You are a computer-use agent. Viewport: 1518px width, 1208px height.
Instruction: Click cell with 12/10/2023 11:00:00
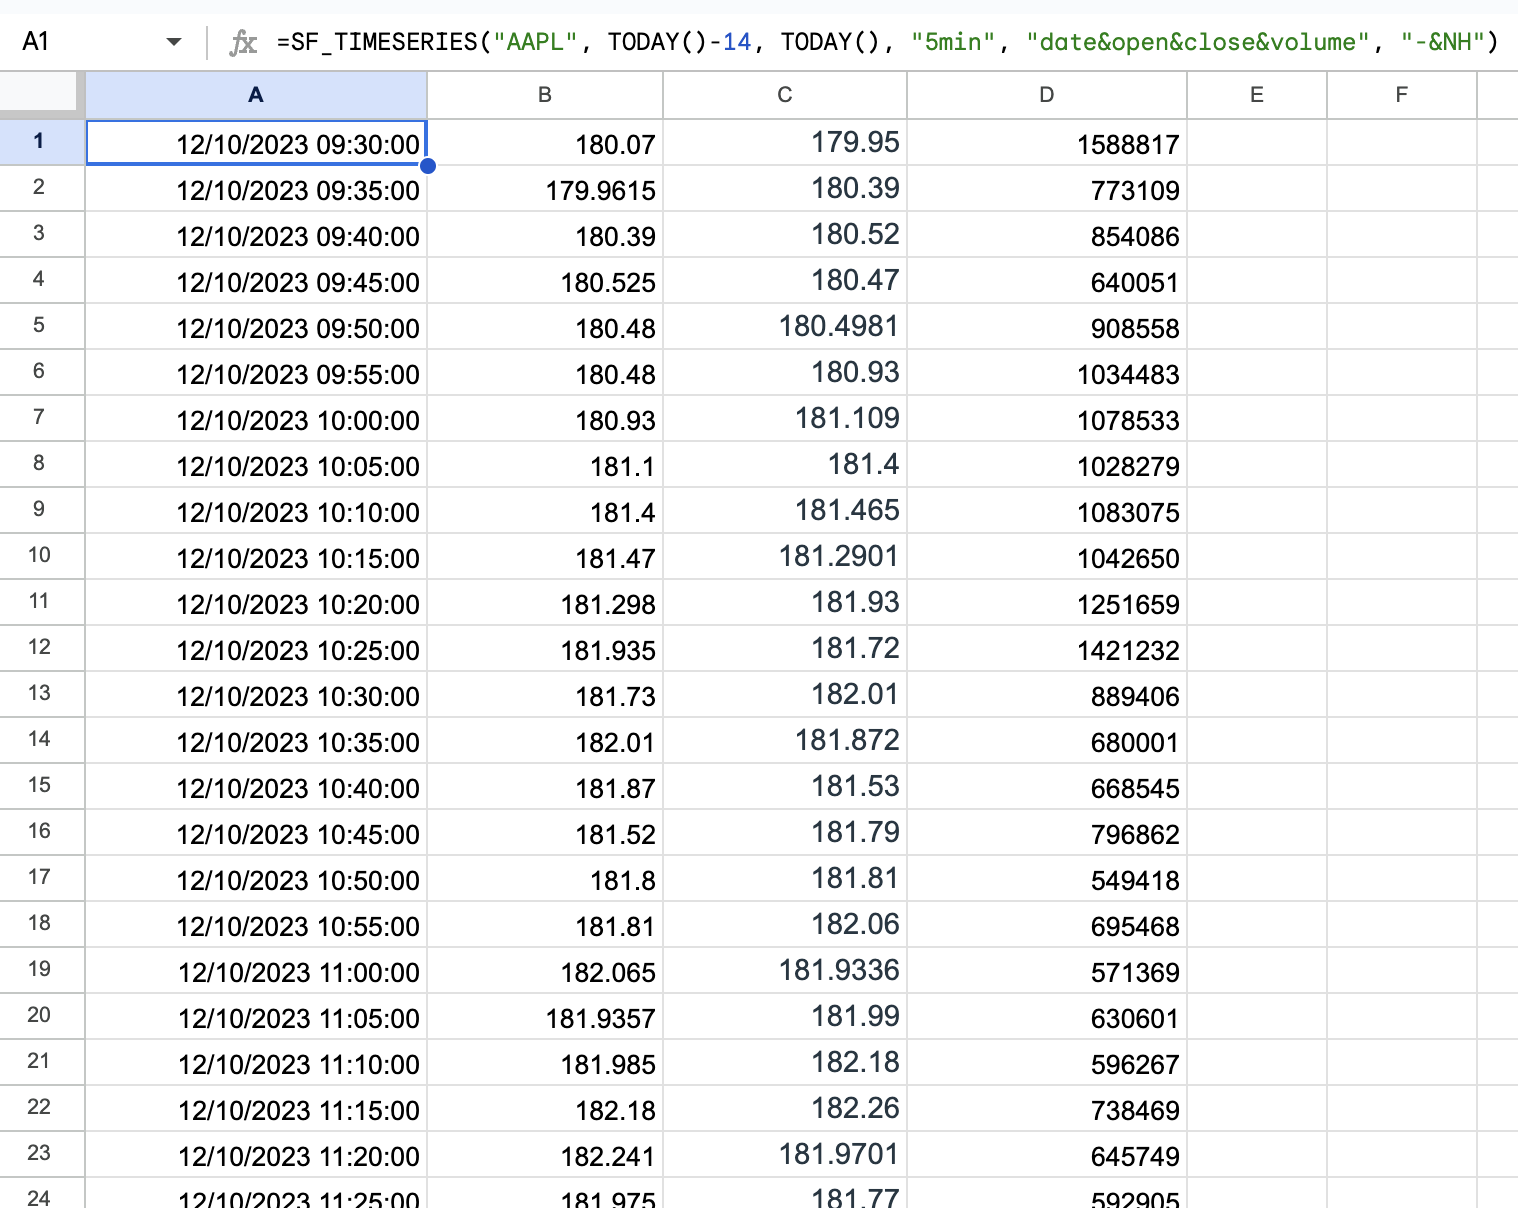tap(257, 971)
